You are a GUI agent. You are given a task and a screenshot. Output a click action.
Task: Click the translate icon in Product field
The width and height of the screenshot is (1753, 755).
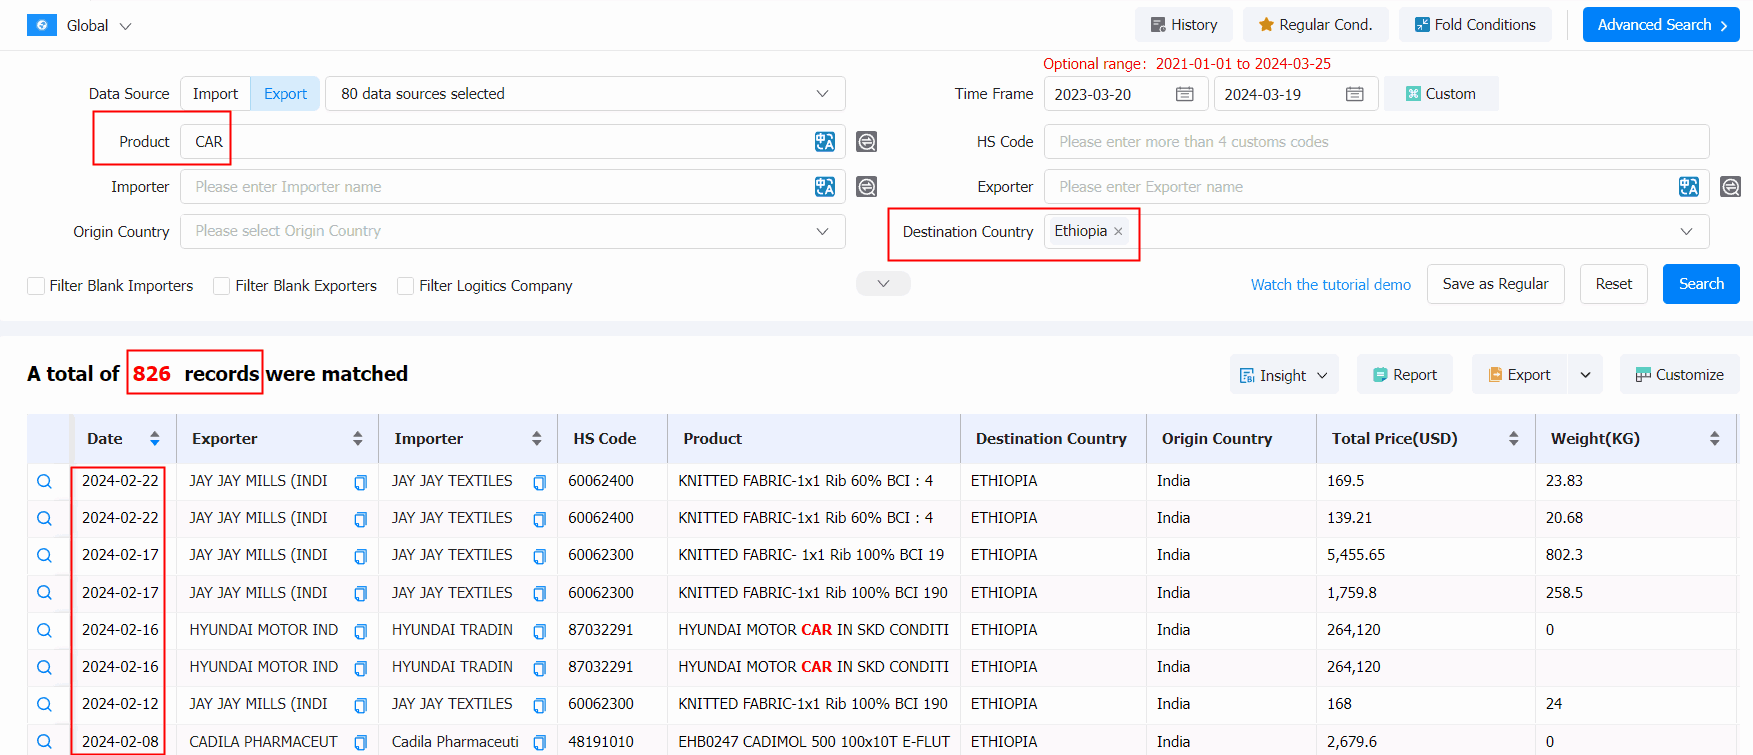824,142
